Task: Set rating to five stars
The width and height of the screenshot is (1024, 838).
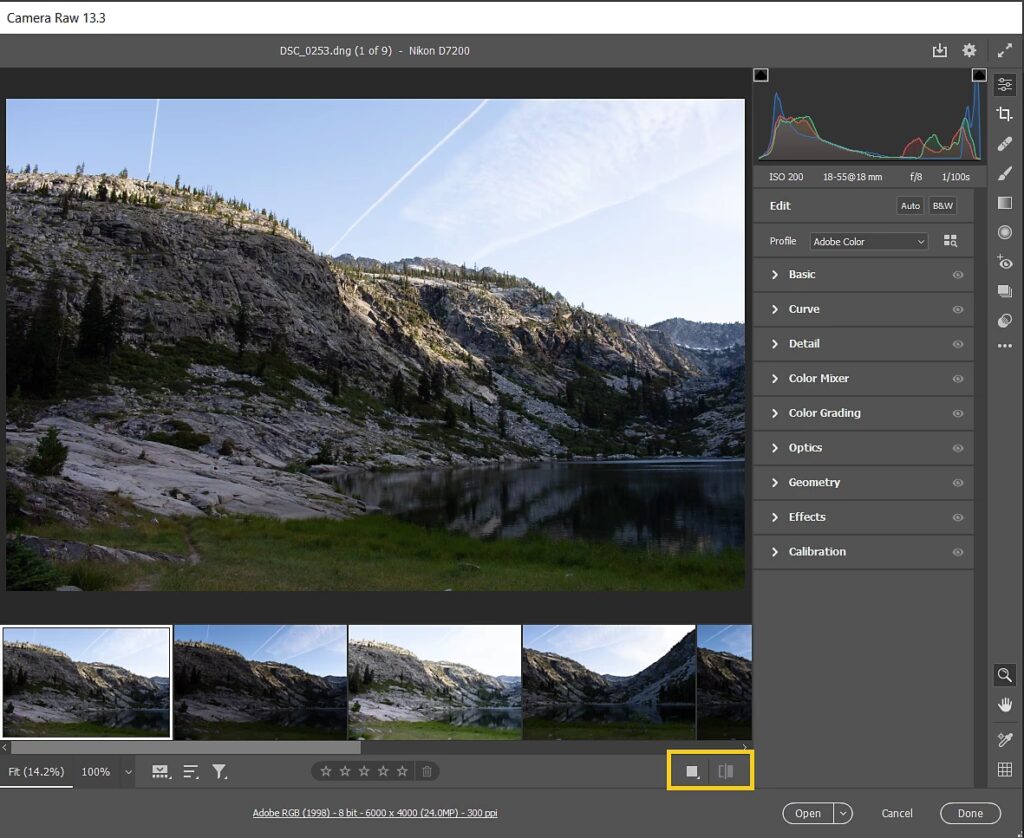Action: coord(402,771)
